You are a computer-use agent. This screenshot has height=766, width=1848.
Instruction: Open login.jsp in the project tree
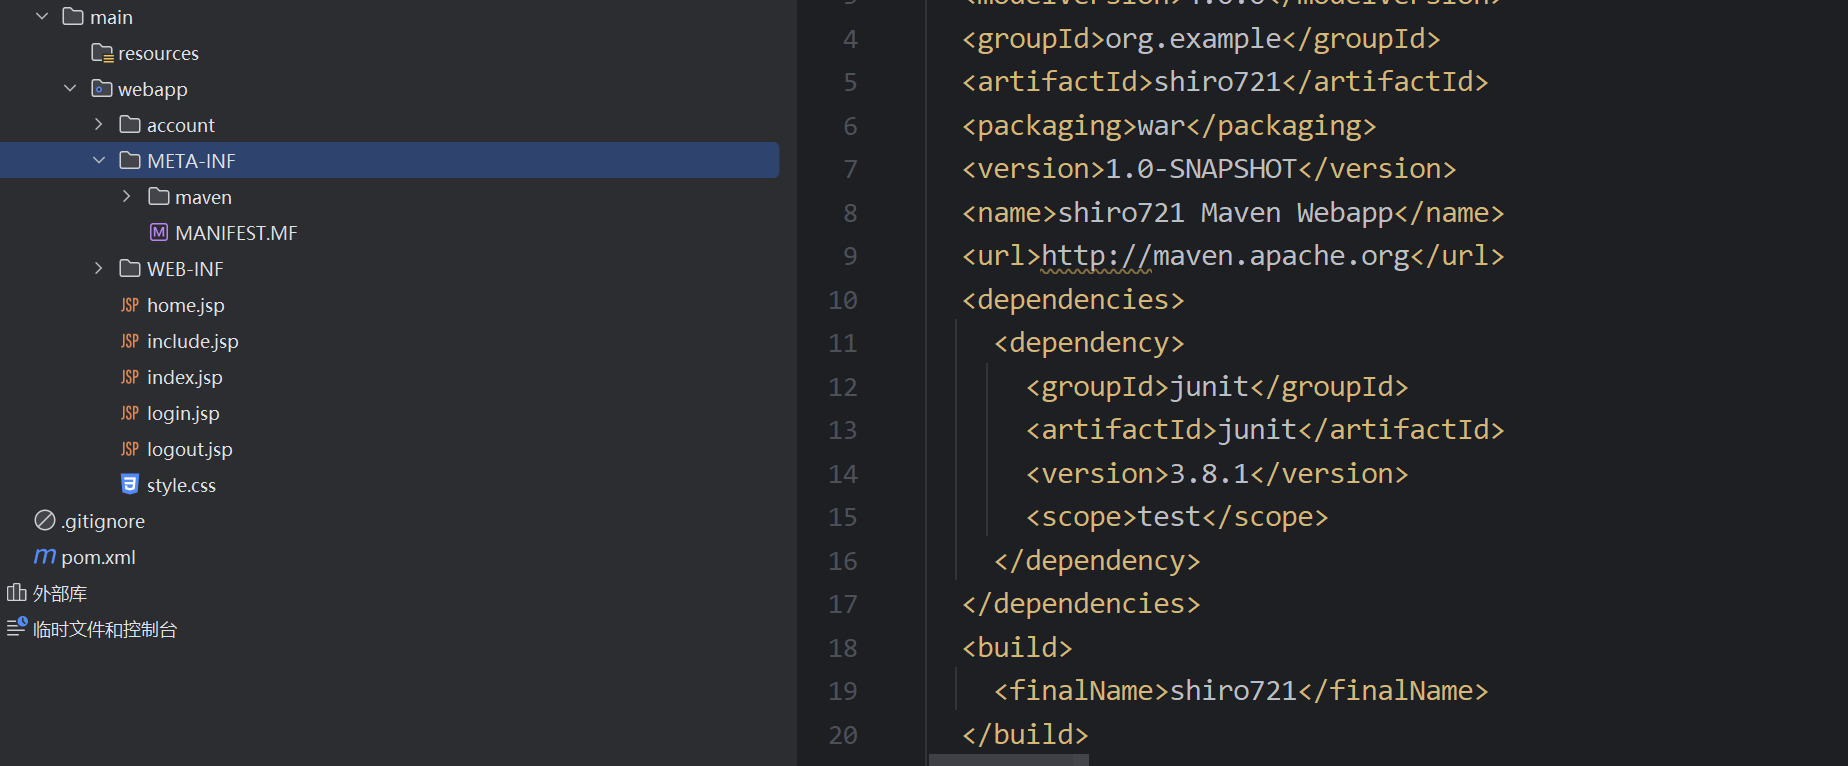tap(183, 413)
